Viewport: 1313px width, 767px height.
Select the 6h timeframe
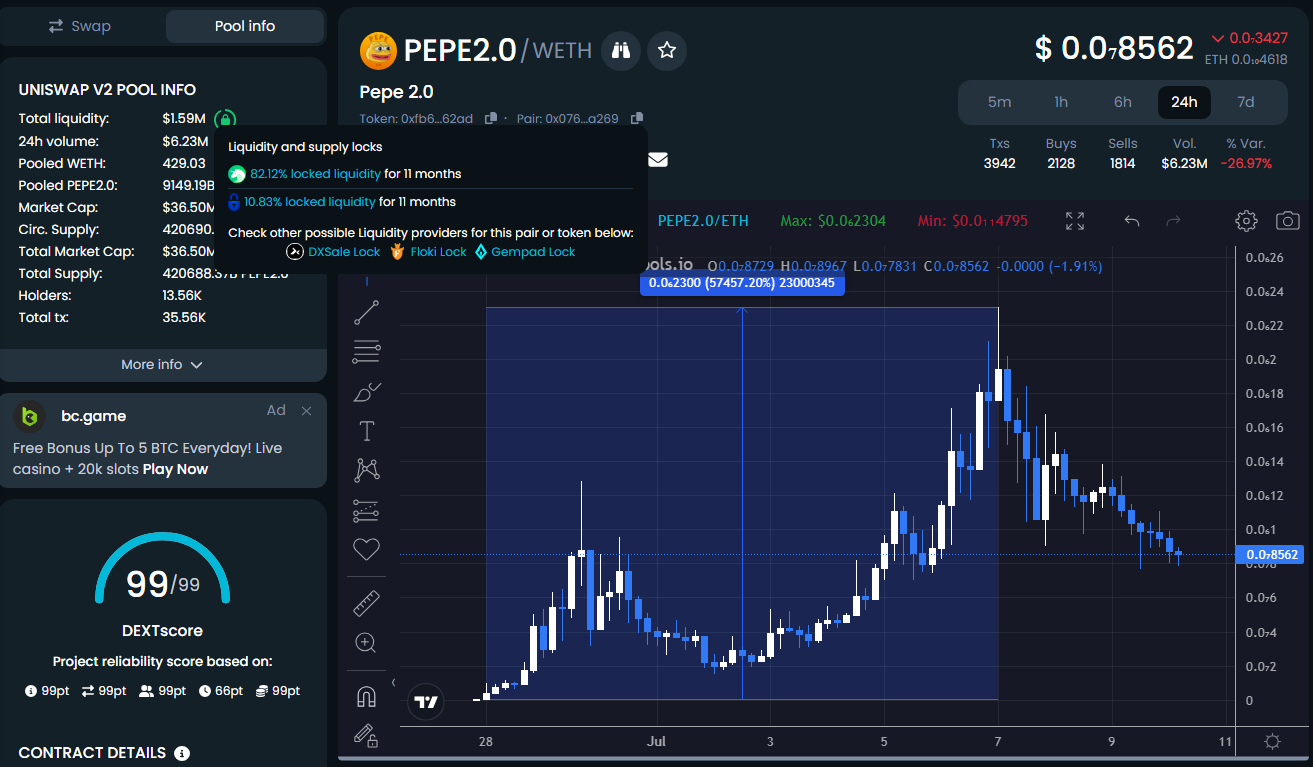point(1123,102)
